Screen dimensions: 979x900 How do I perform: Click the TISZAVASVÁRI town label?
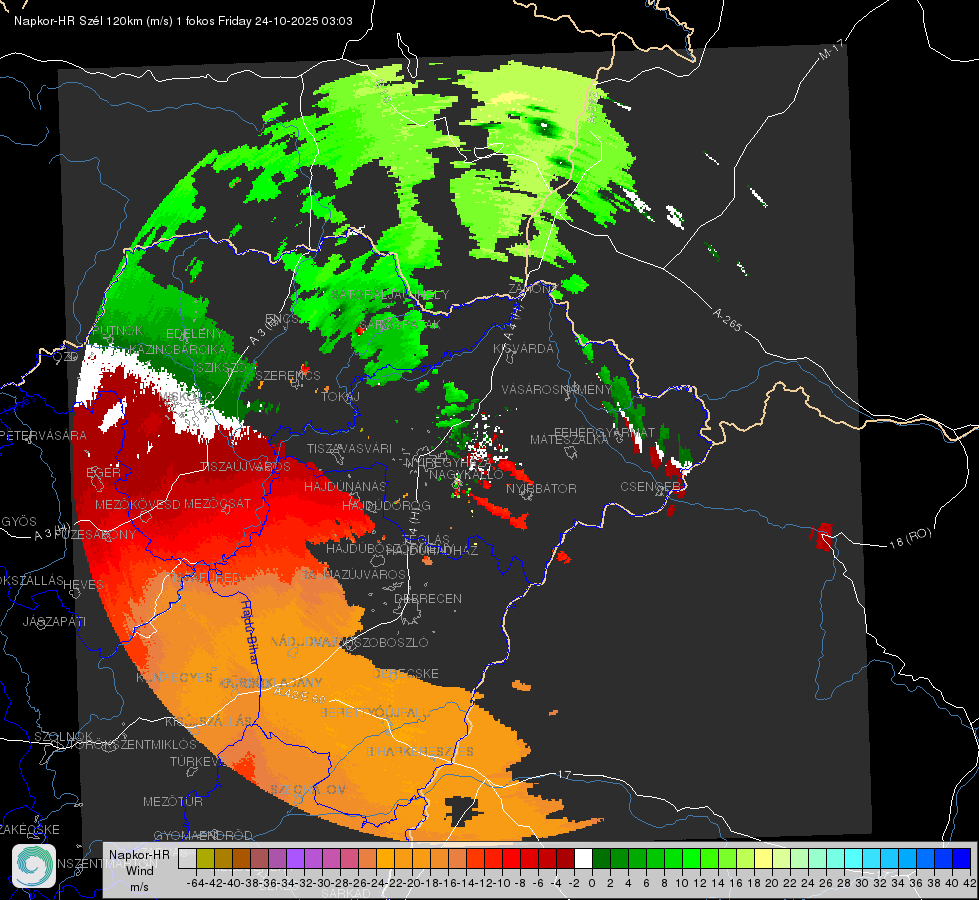349,448
